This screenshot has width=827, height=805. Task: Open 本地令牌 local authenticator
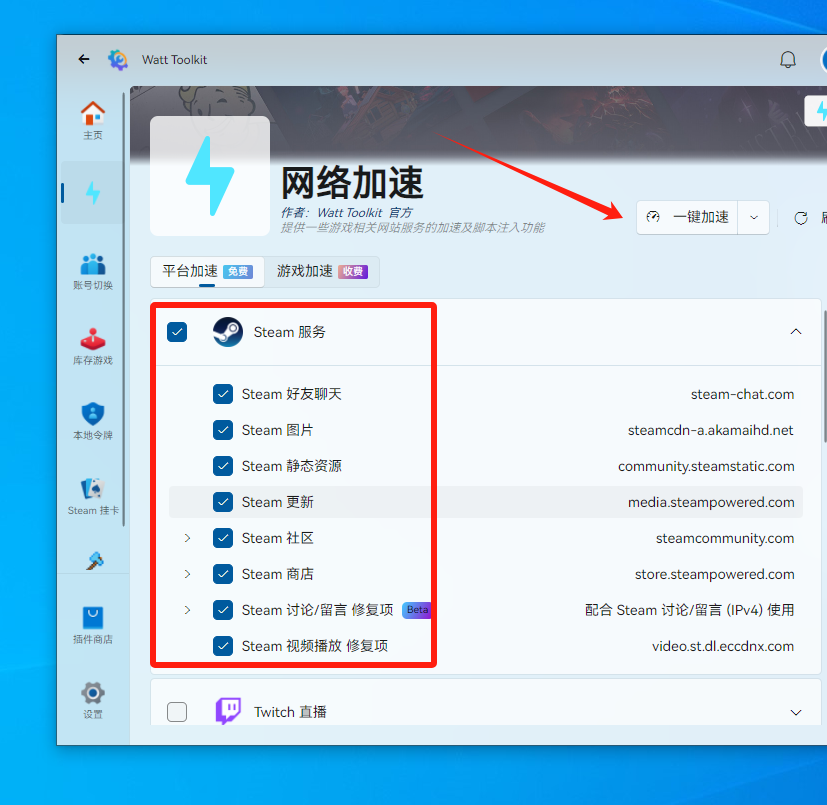coord(93,421)
